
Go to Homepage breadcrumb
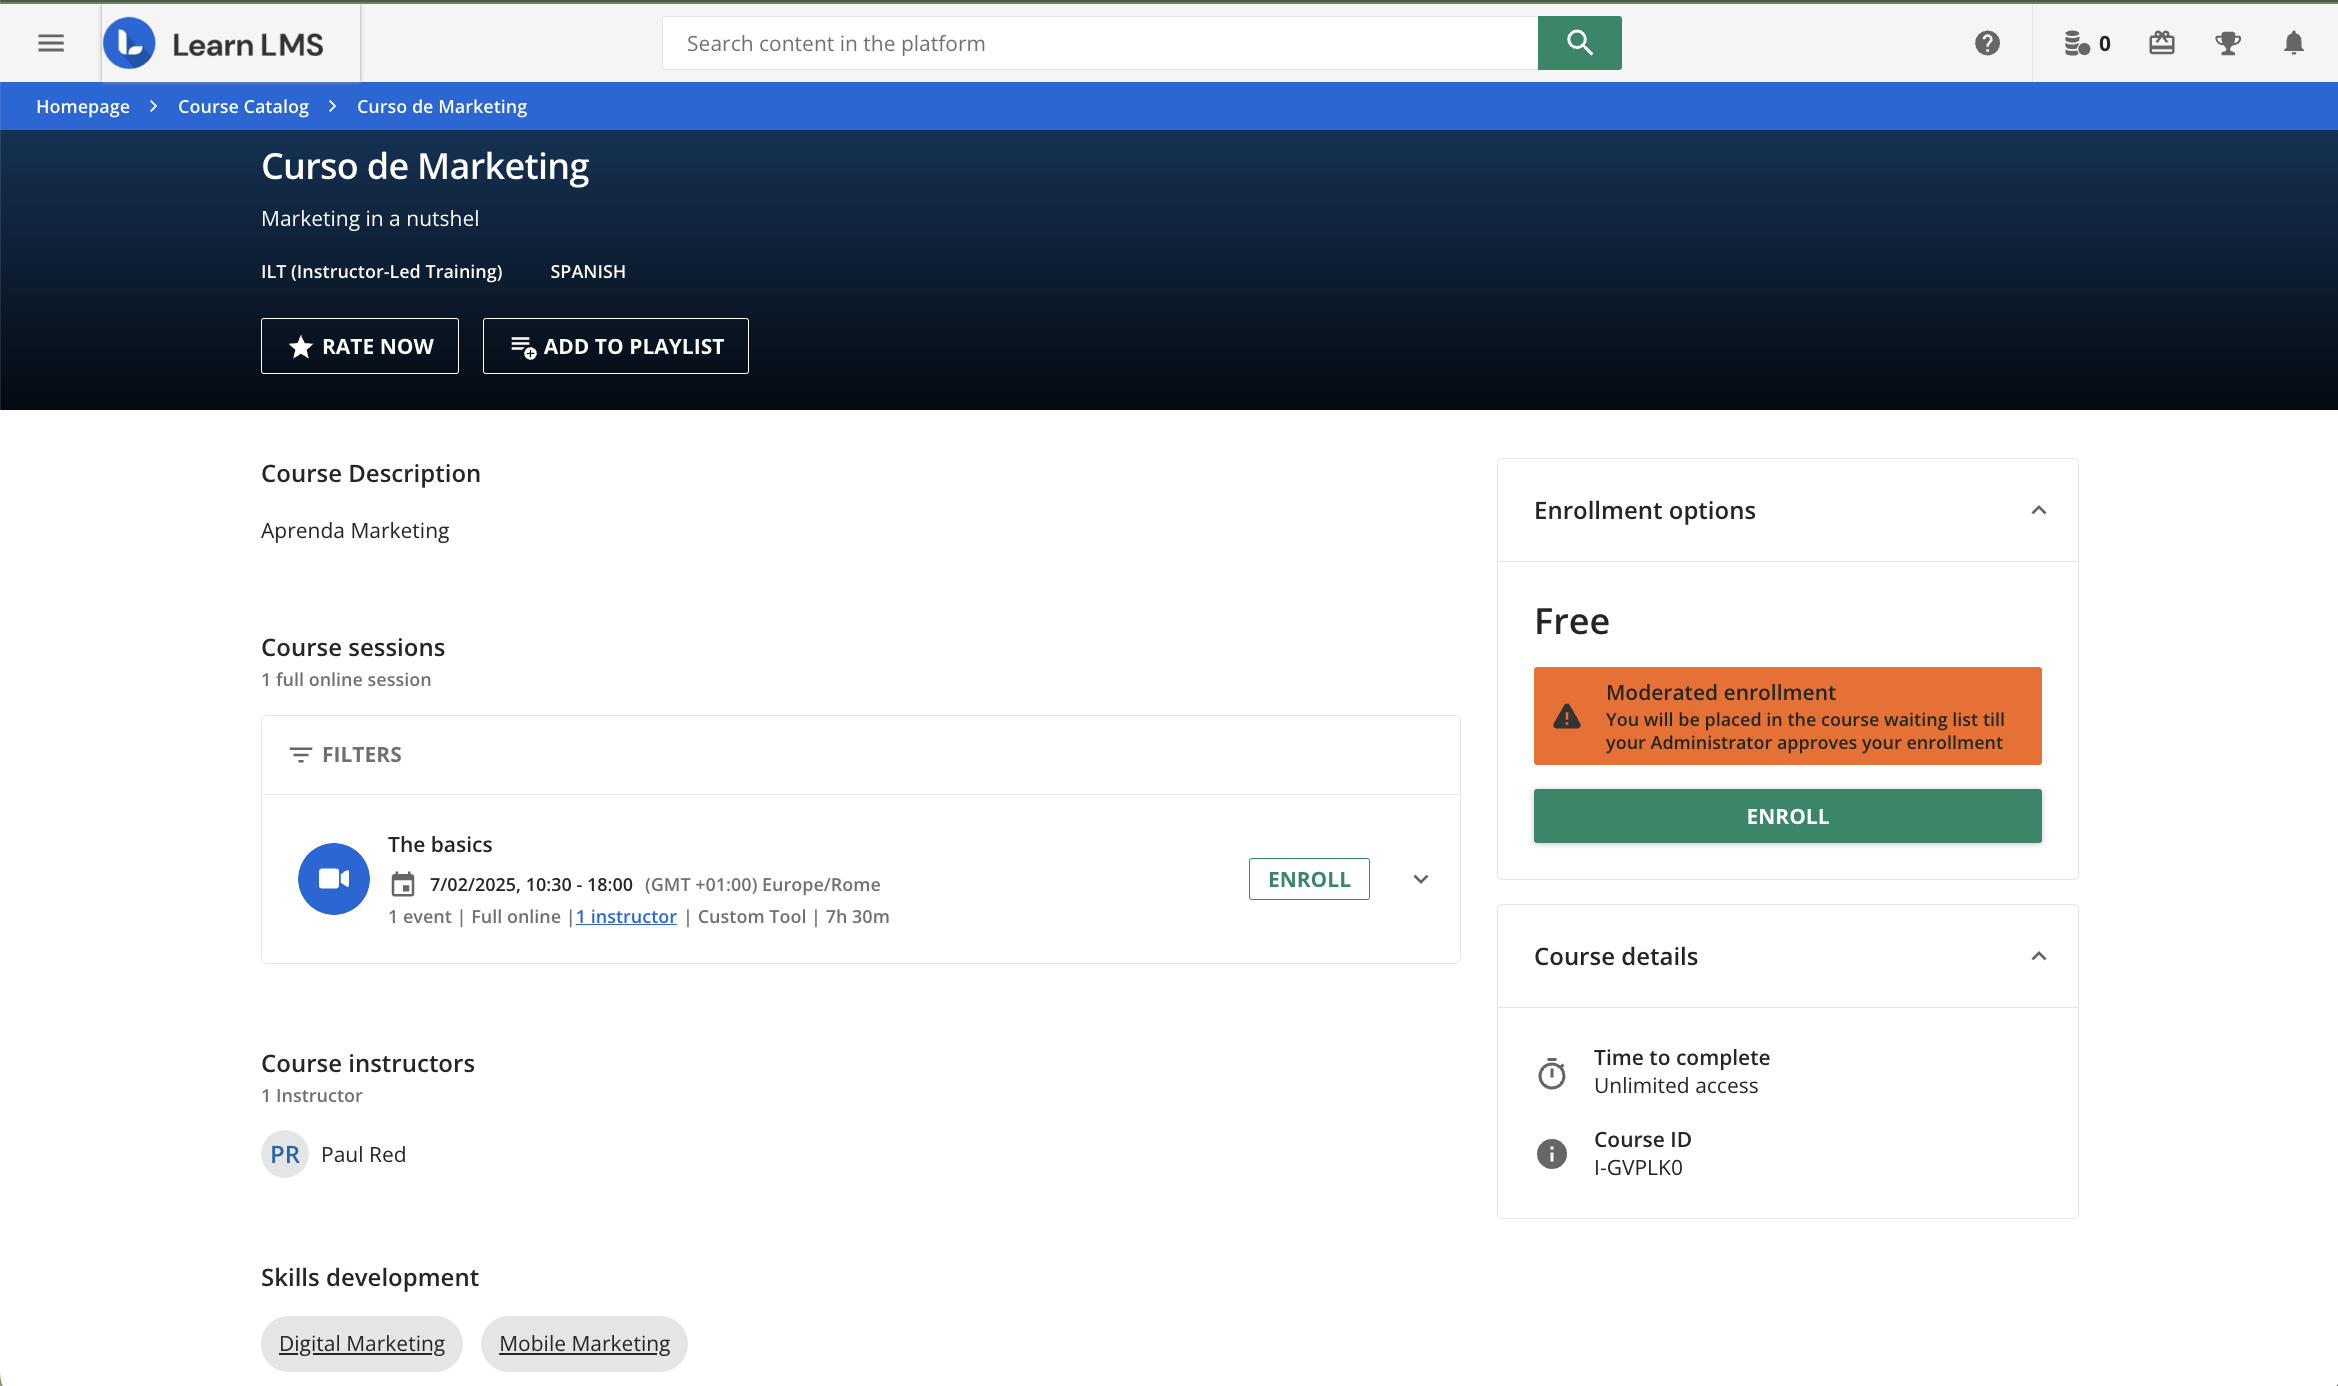(83, 106)
